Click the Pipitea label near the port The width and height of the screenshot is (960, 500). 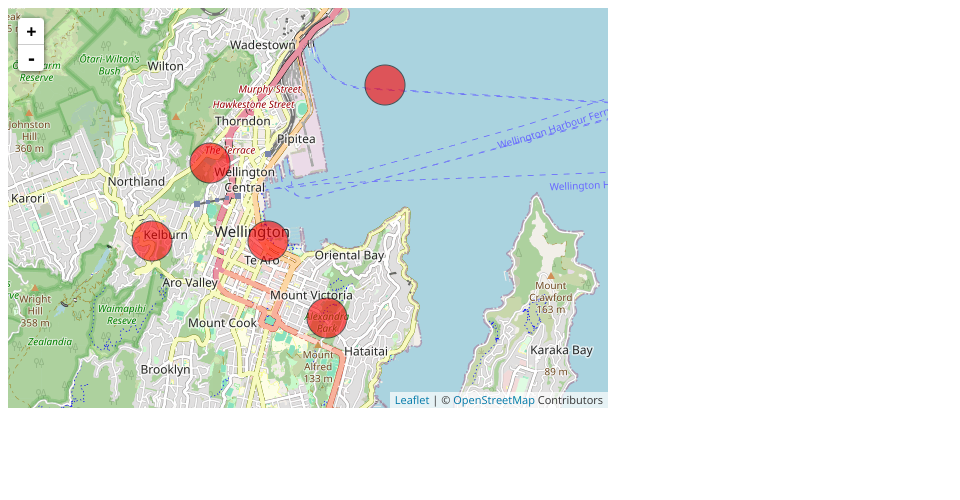296,139
